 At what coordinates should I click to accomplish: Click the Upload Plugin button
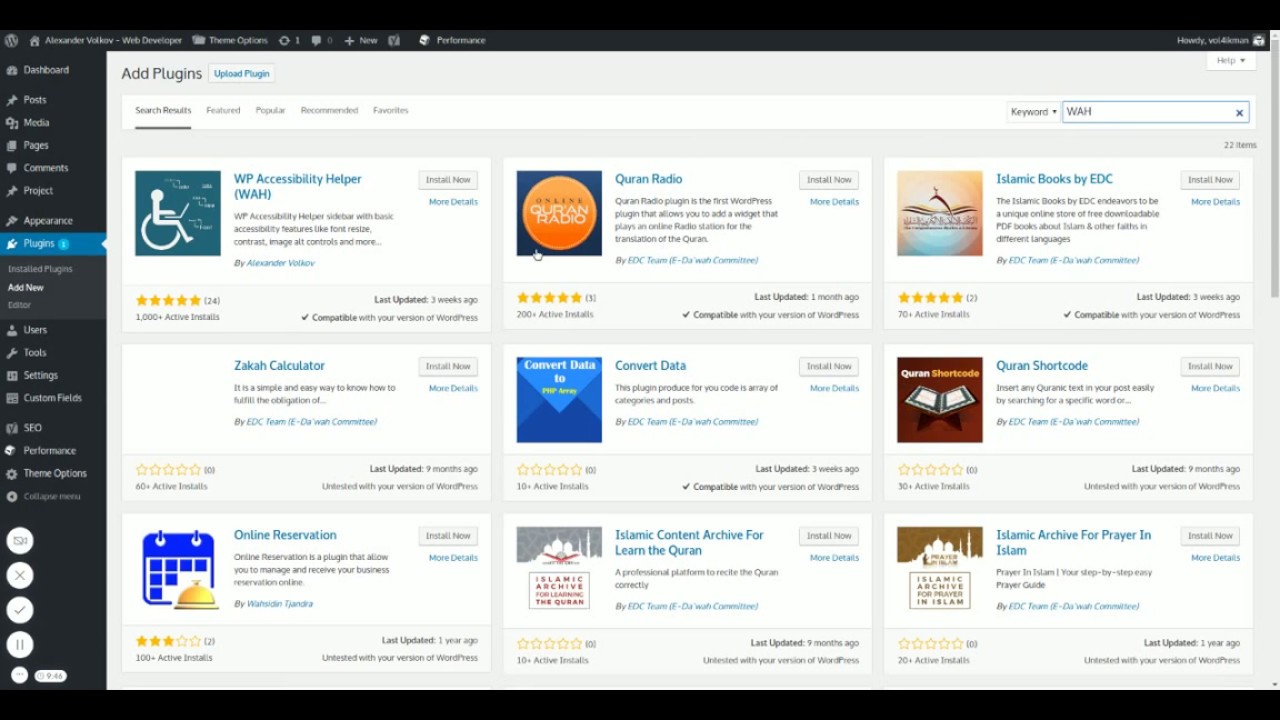click(242, 73)
